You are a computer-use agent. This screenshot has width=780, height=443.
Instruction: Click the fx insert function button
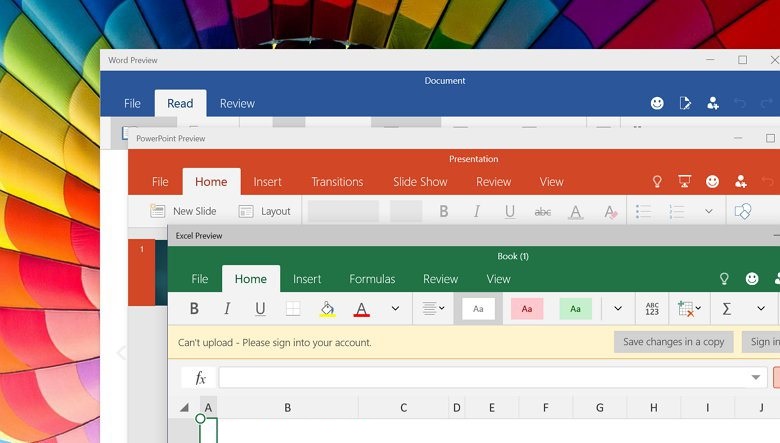(x=200, y=378)
